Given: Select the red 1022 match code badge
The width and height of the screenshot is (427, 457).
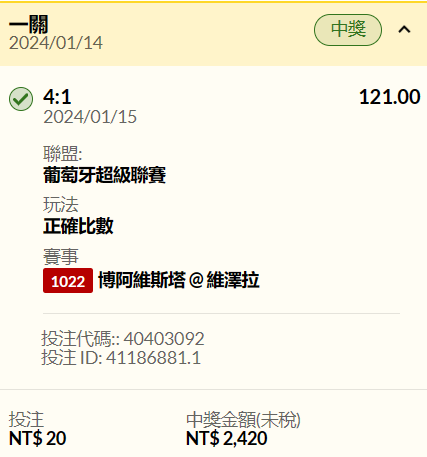Looking at the screenshot, I should (68, 281).
